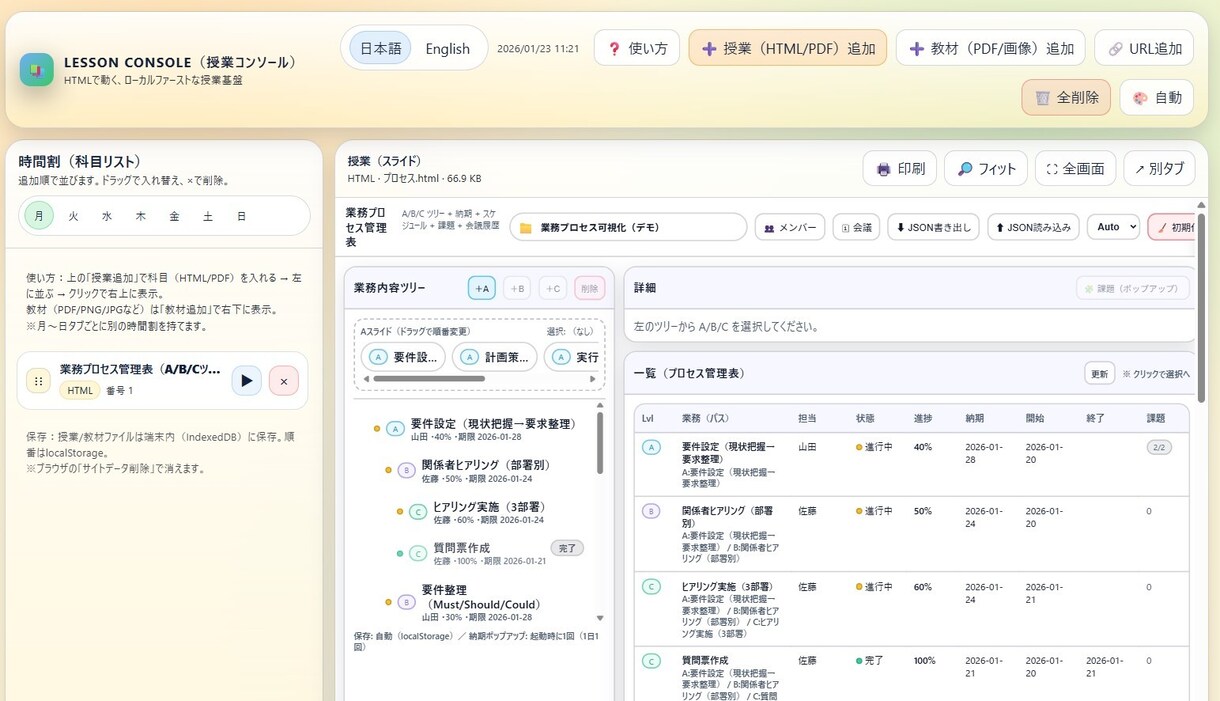Image resolution: width=1220 pixels, height=701 pixels.
Task: Click the 担当 column header
Action: point(807,418)
